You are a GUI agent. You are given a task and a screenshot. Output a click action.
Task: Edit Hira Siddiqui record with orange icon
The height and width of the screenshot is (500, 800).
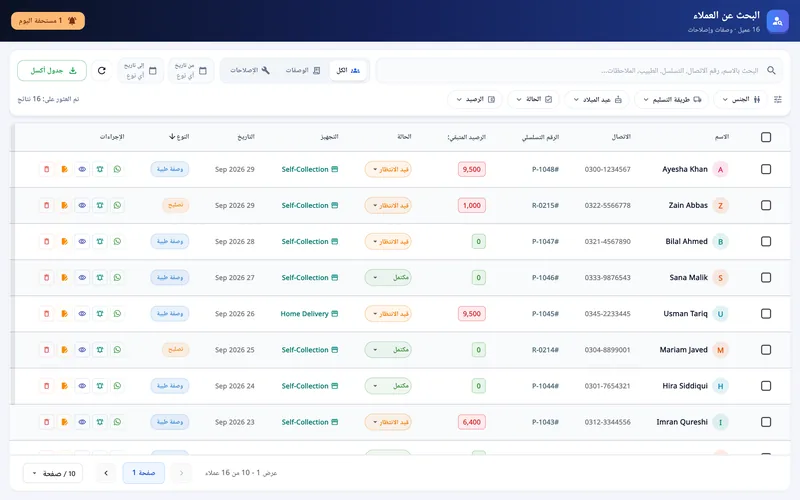coord(64,386)
